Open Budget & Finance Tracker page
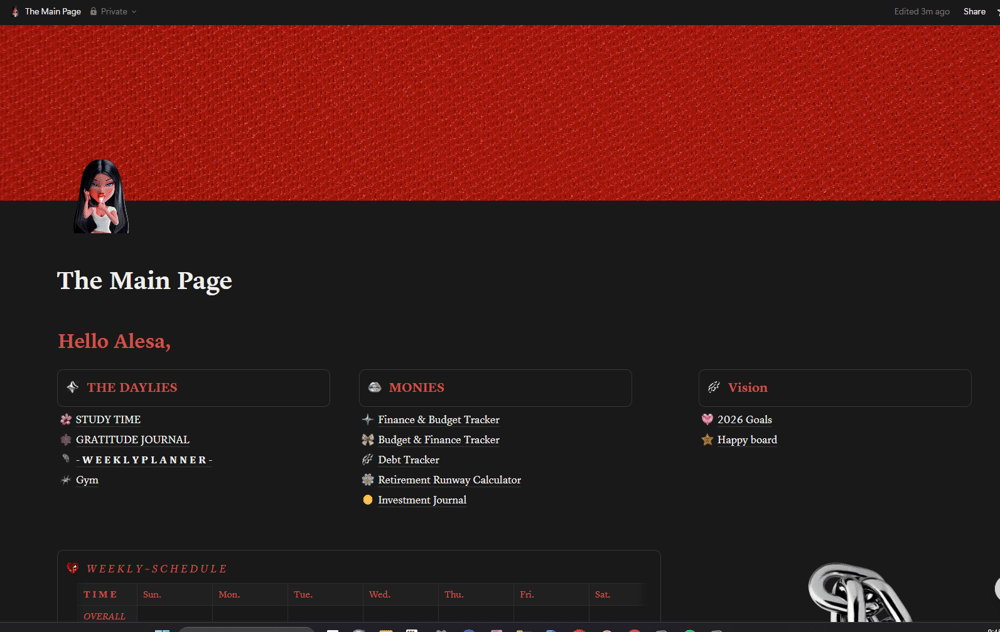 438,439
